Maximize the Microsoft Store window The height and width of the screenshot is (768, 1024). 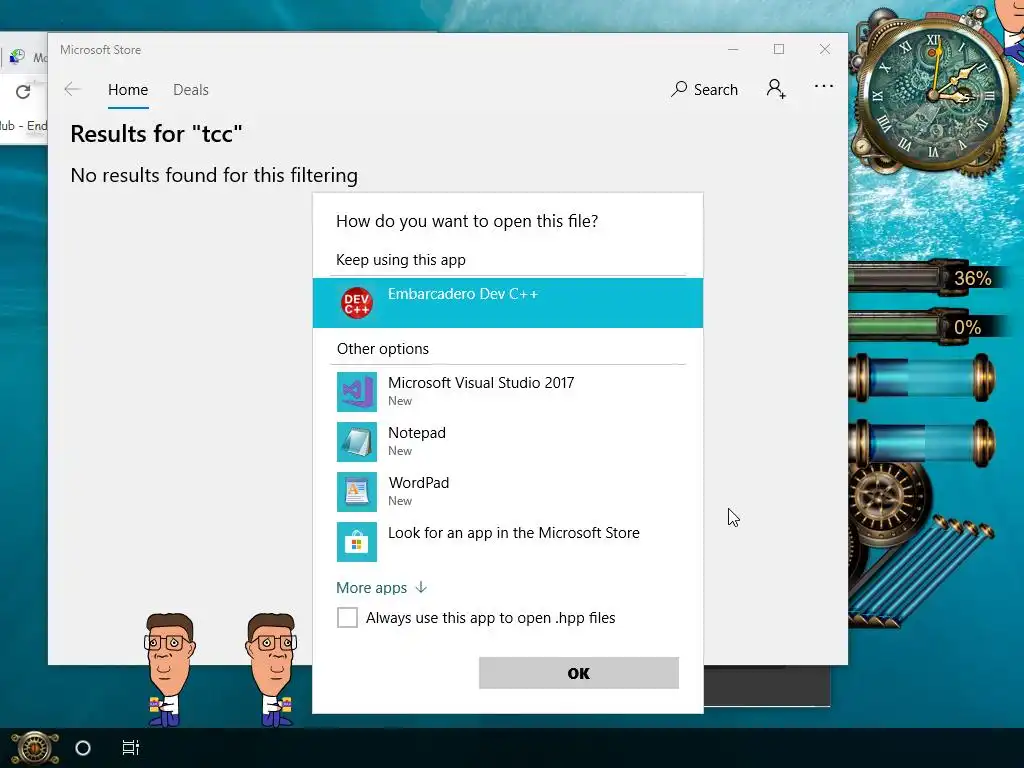[x=778, y=50]
